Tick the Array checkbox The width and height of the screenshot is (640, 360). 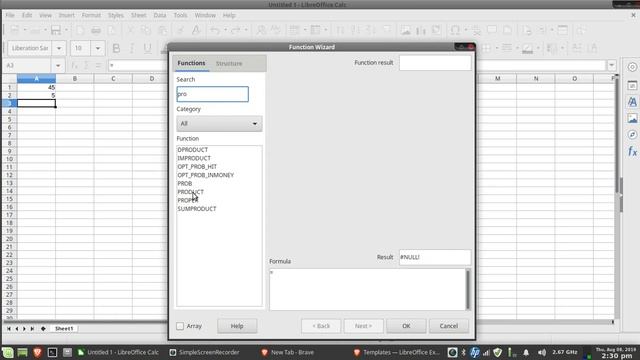coord(180,326)
